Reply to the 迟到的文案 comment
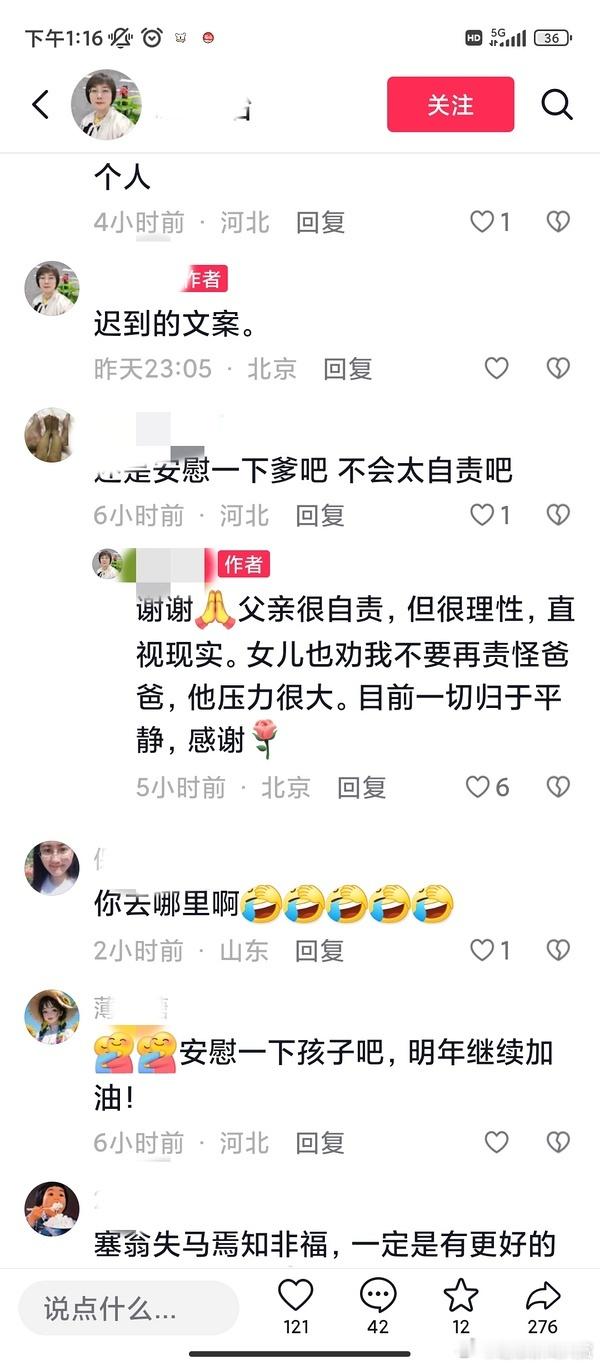The image size is (600, 1366). (347, 369)
